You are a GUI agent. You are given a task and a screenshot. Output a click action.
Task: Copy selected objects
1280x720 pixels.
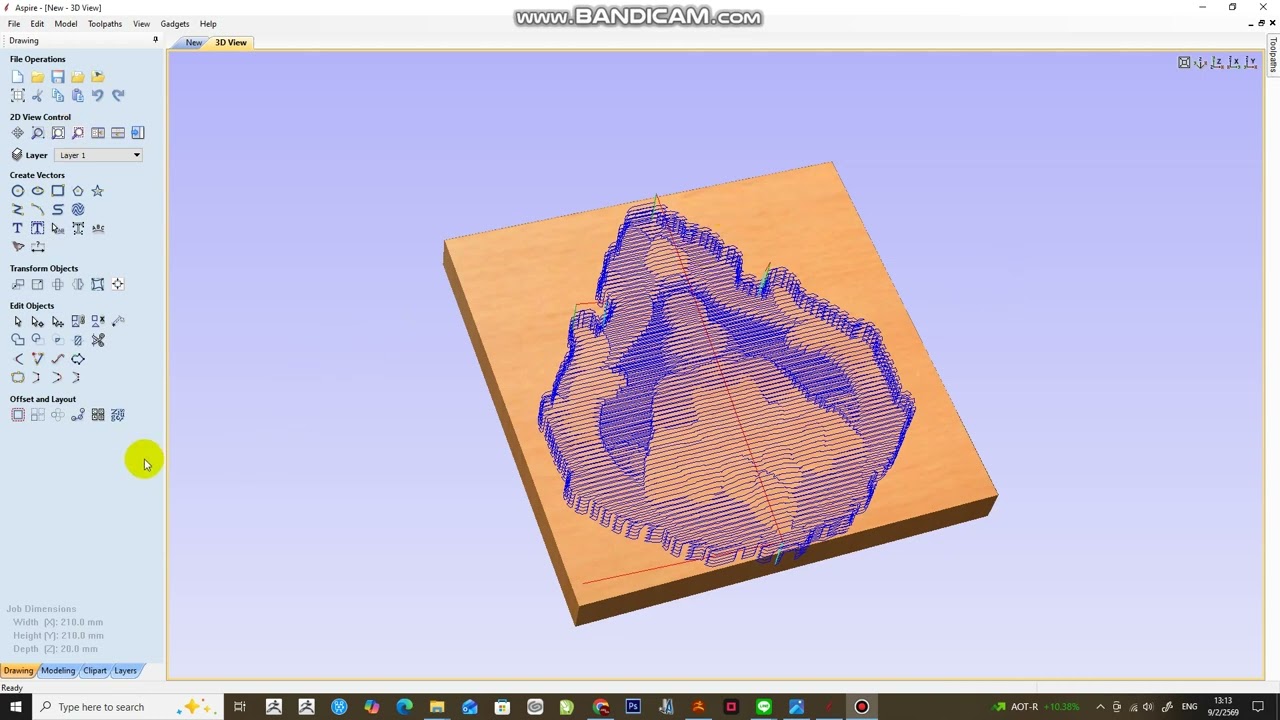coord(57,96)
